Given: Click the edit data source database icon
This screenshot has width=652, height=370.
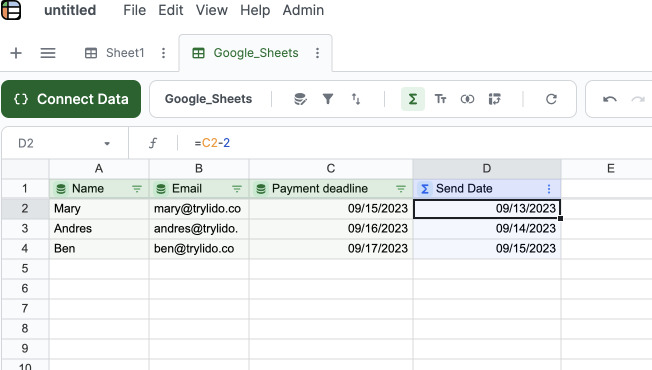Looking at the screenshot, I should pos(300,99).
